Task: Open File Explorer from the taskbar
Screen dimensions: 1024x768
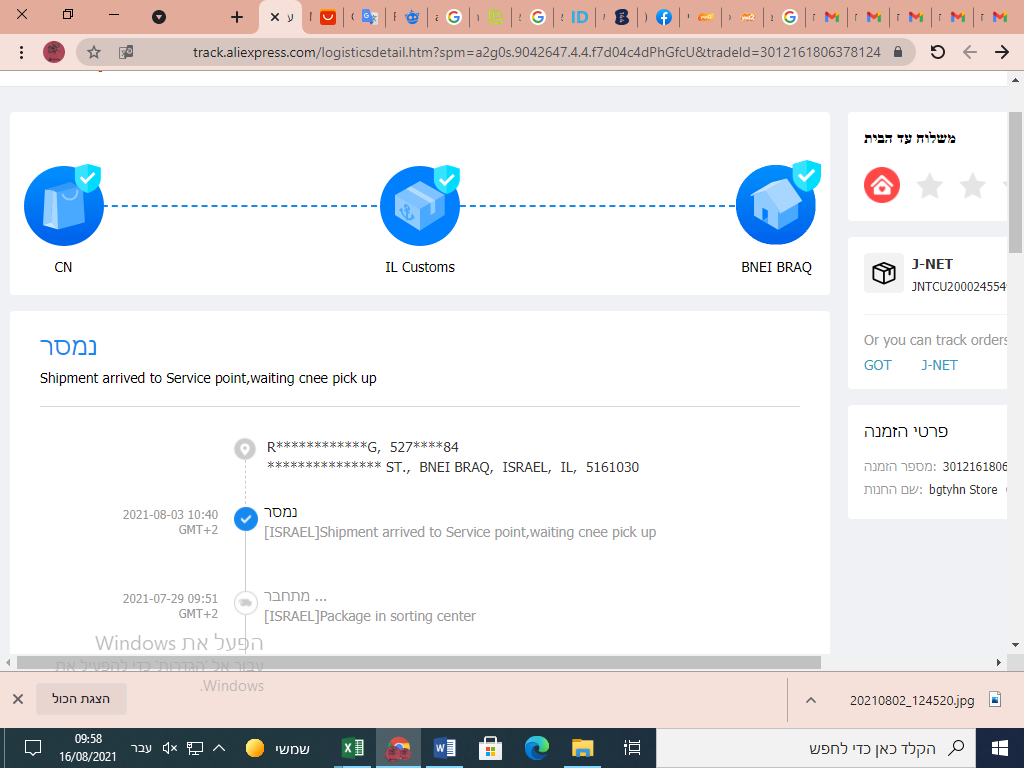Action: coord(582,748)
